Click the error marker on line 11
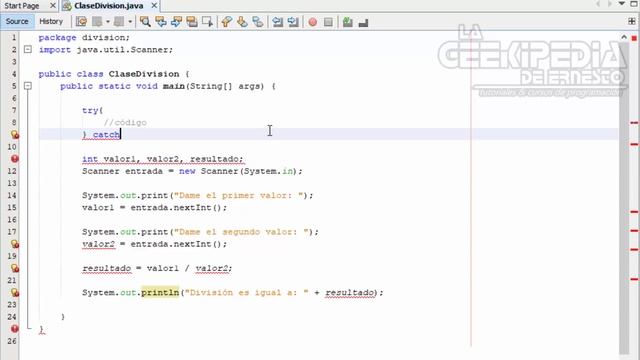This screenshot has height=360, width=640. pyautogui.click(x=15, y=159)
